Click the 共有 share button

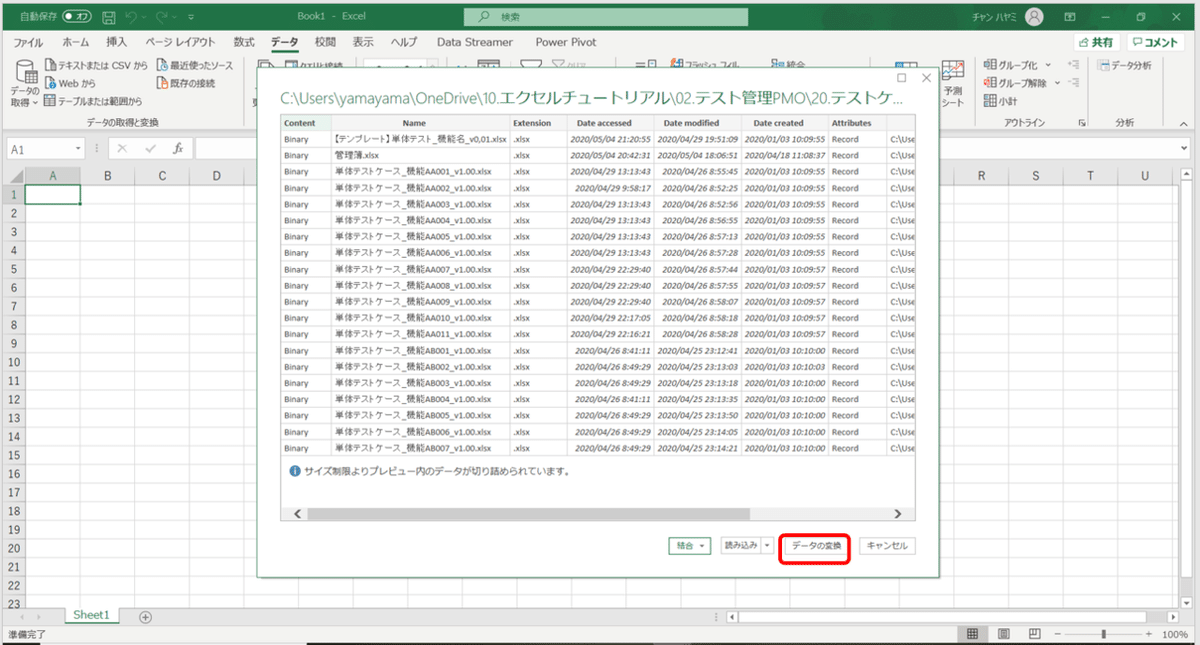point(1096,42)
